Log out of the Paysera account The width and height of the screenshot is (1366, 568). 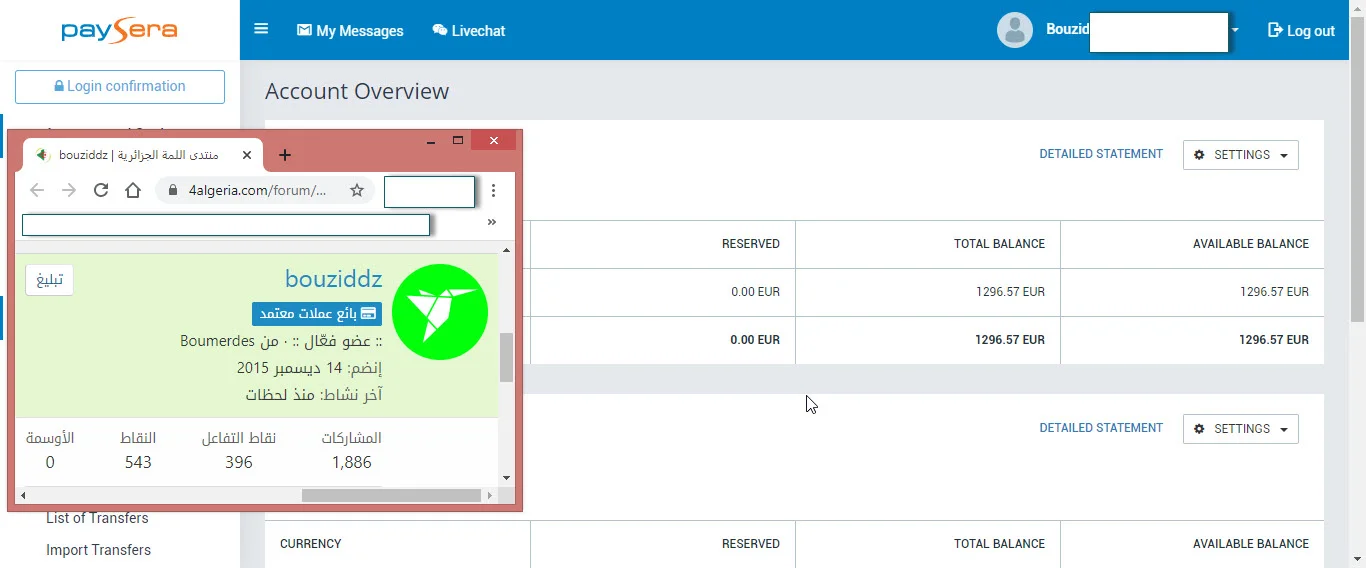pos(1301,31)
